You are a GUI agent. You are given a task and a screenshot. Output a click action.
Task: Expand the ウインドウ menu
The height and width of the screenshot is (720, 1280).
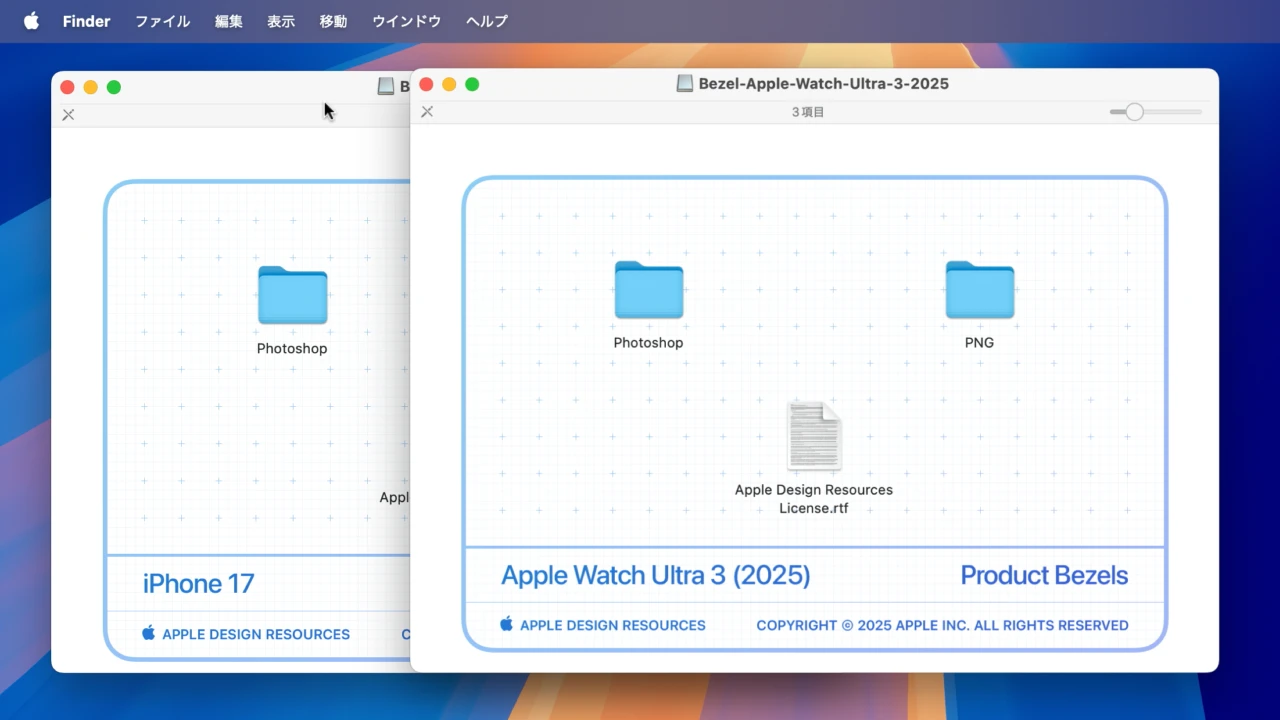406,21
